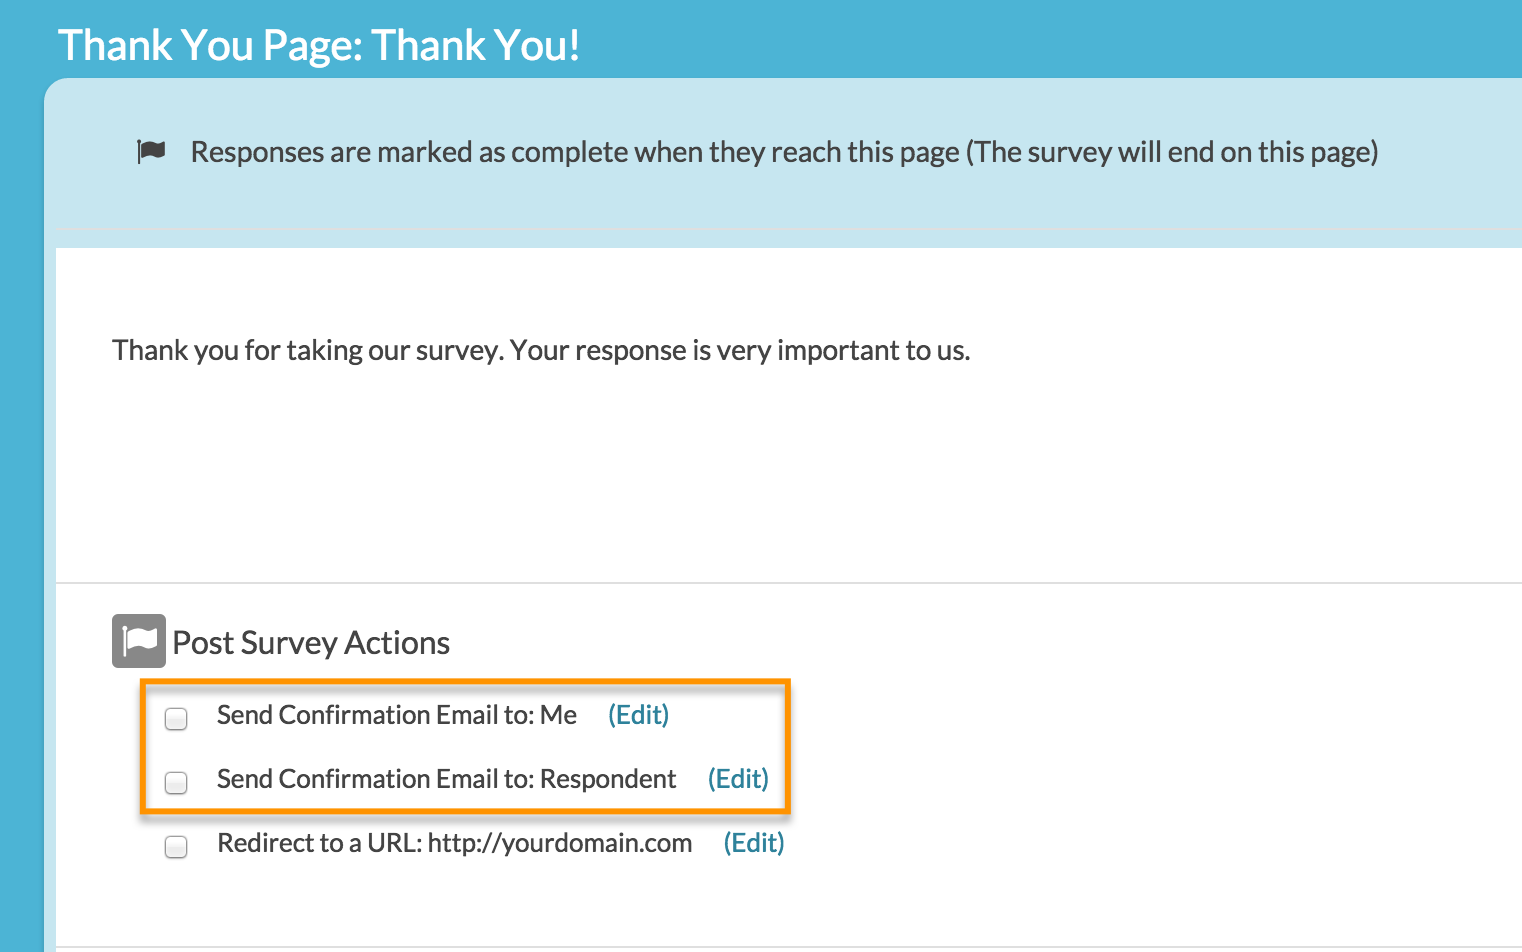Click the Post Survey Actions heading
Screen dimensions: 1522x952
click(311, 643)
